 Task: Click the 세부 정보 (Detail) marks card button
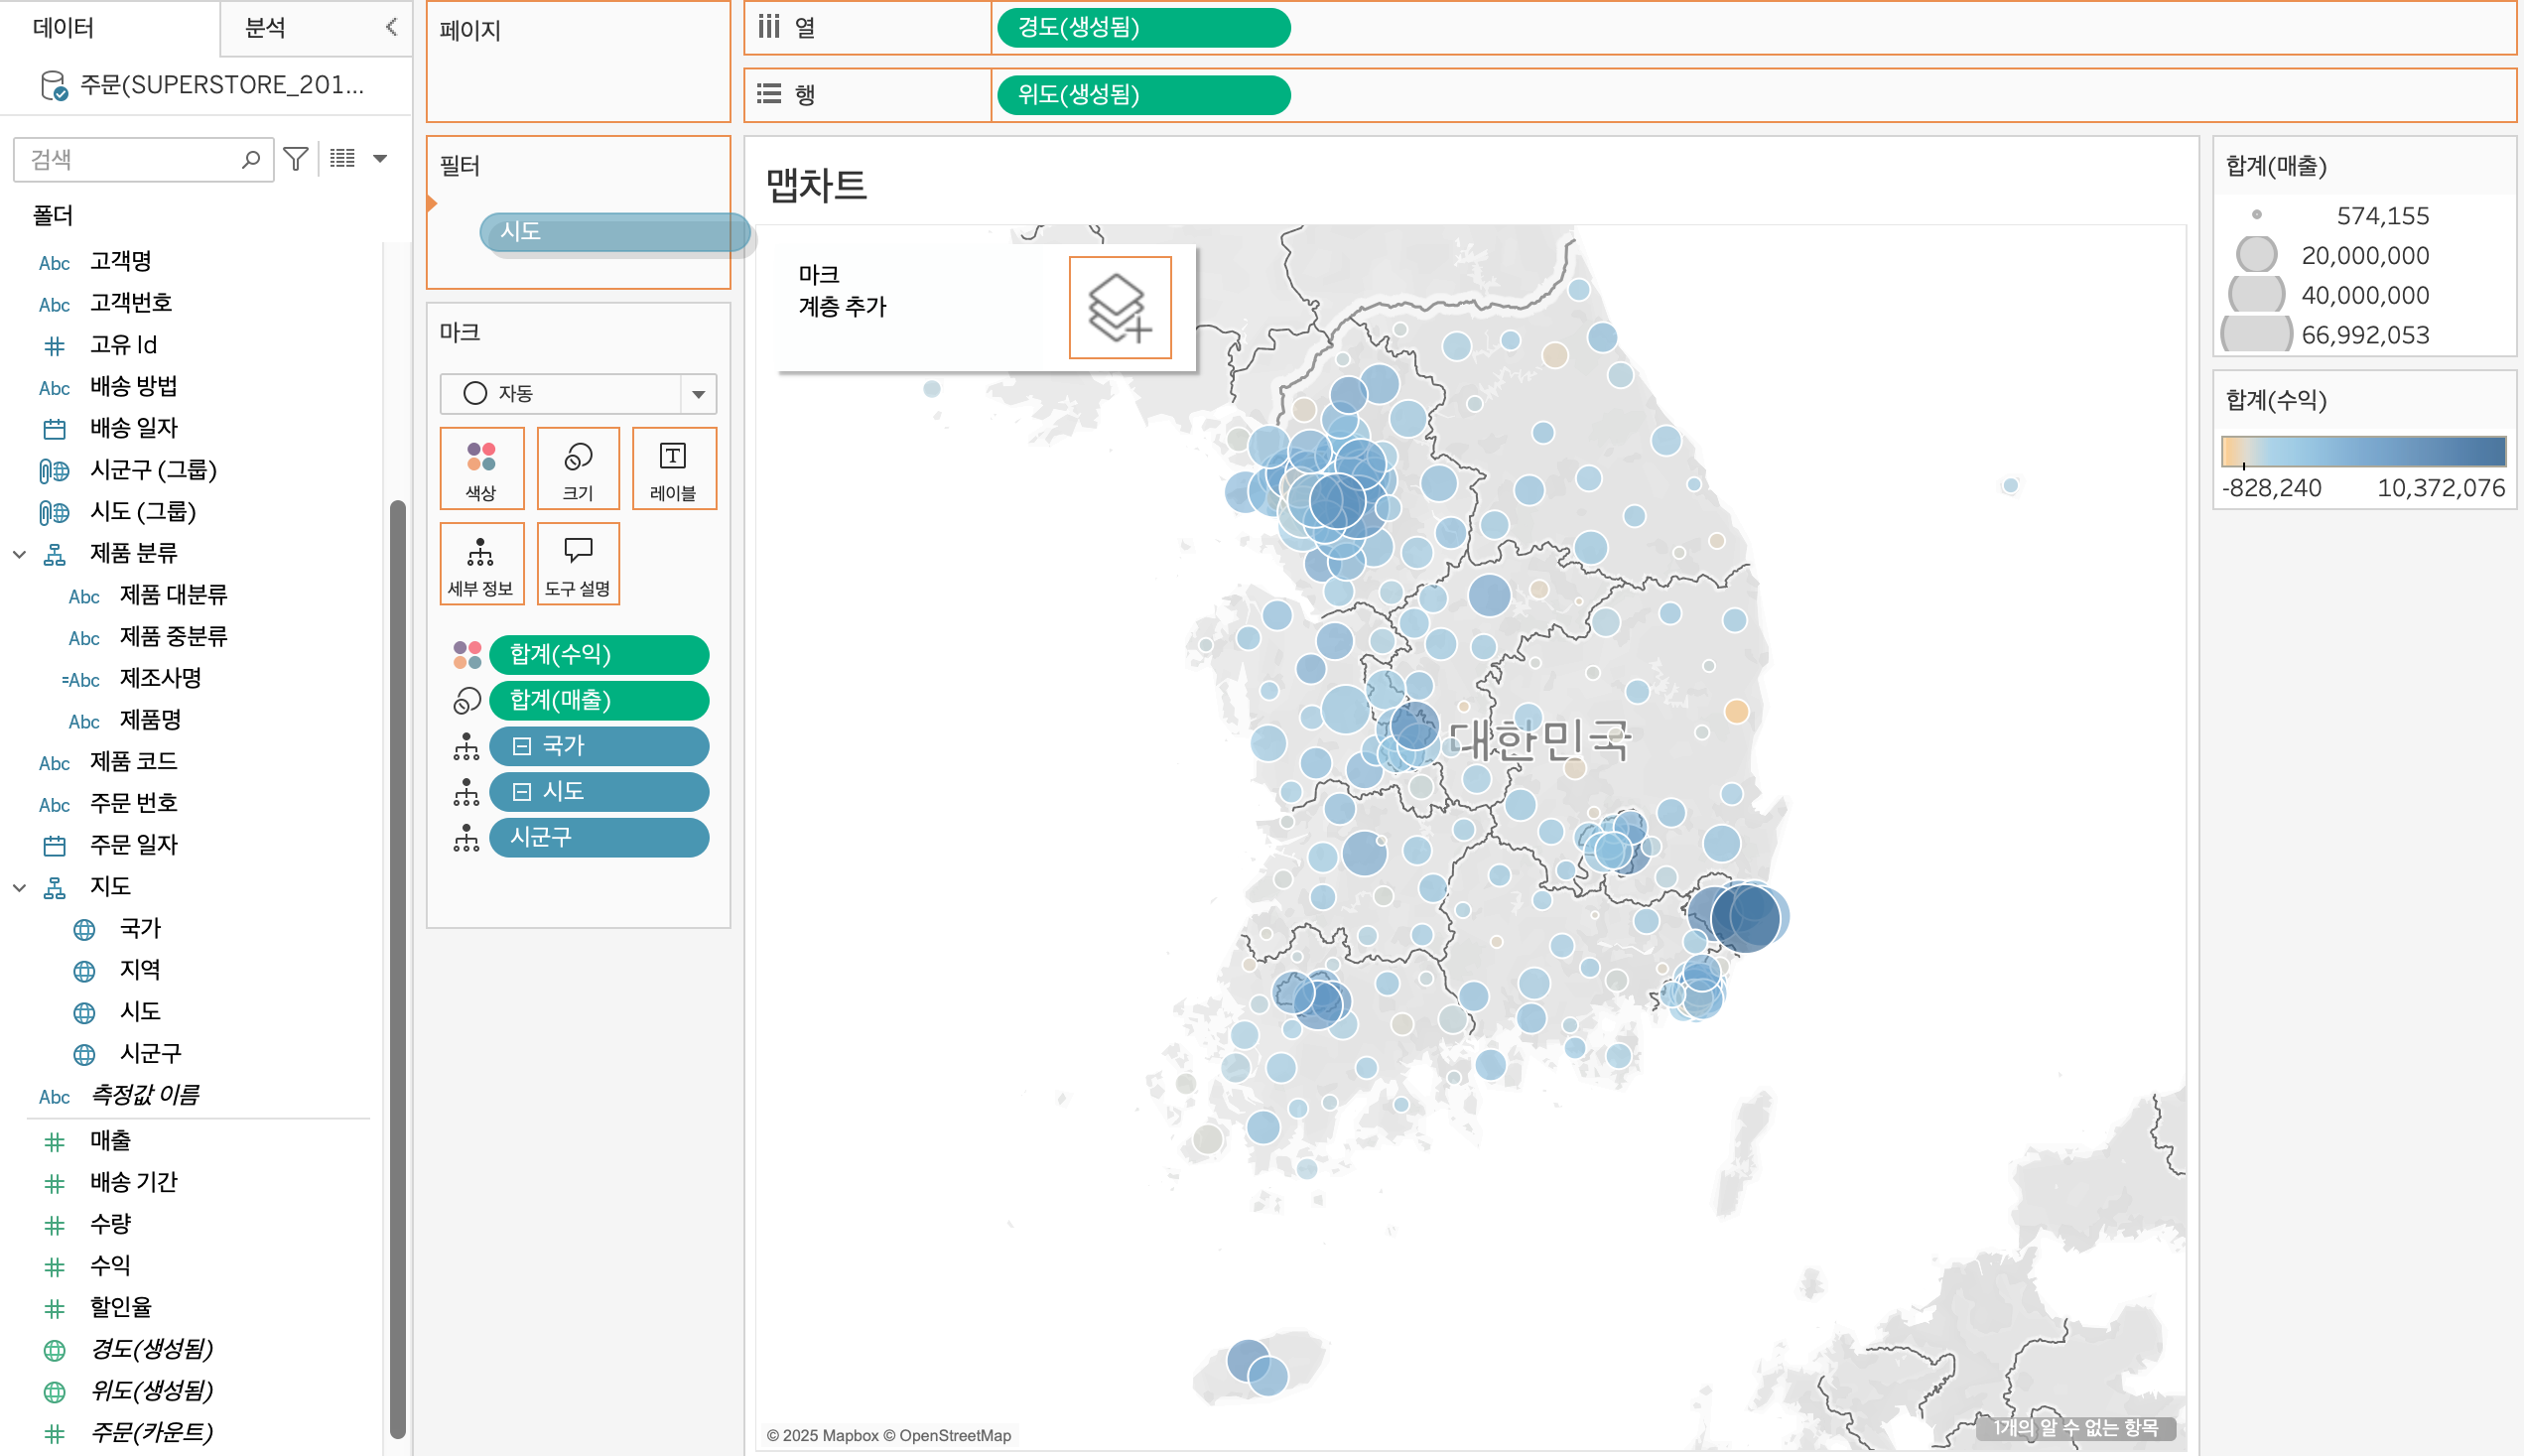481,563
